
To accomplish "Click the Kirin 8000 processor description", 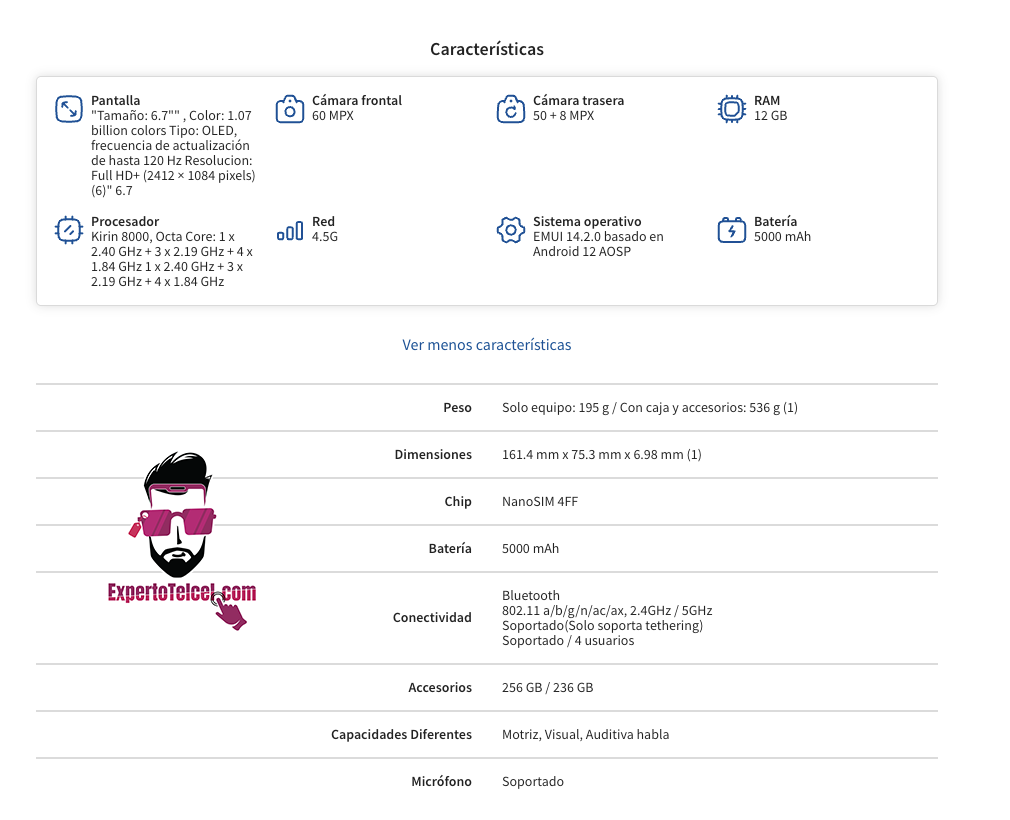I will click(172, 259).
